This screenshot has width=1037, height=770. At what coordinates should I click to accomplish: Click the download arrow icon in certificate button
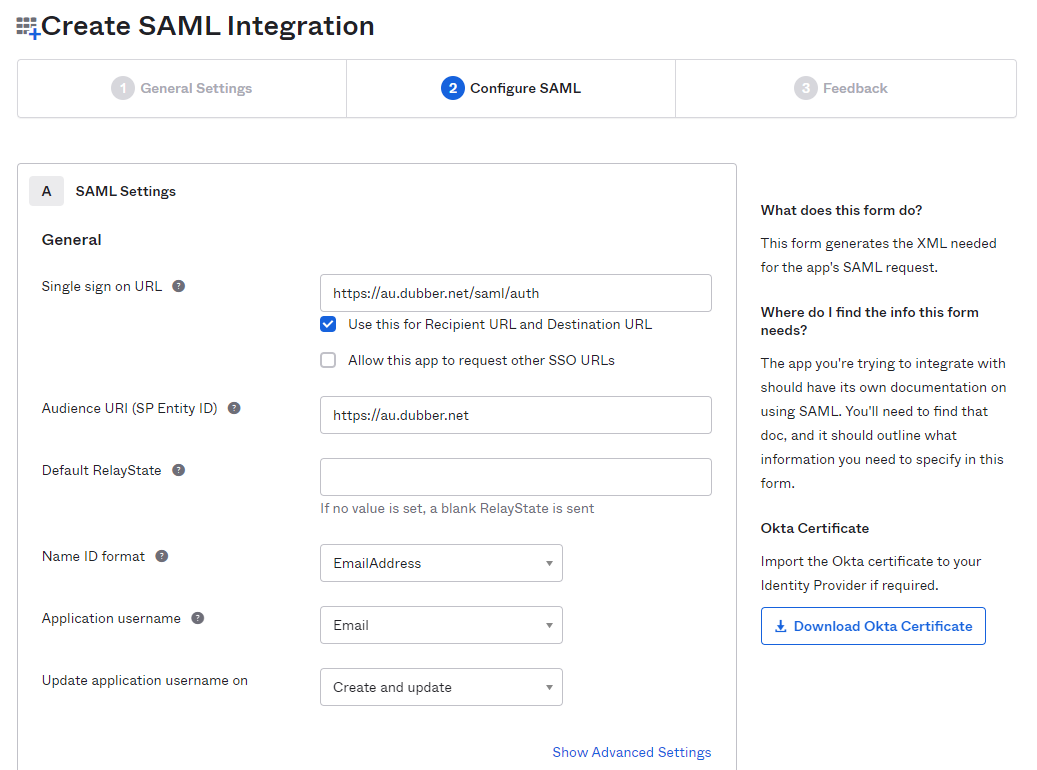780,626
